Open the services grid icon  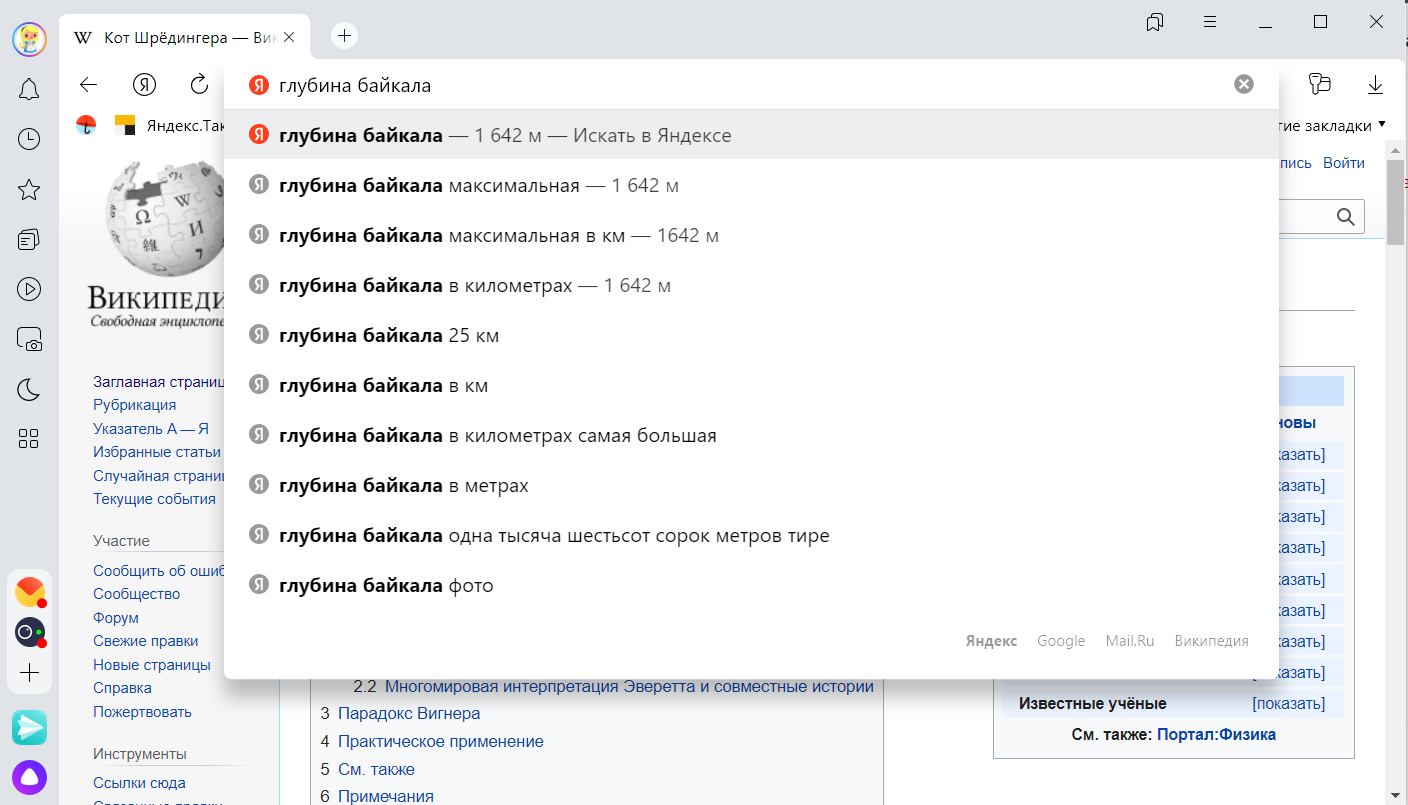(29, 439)
